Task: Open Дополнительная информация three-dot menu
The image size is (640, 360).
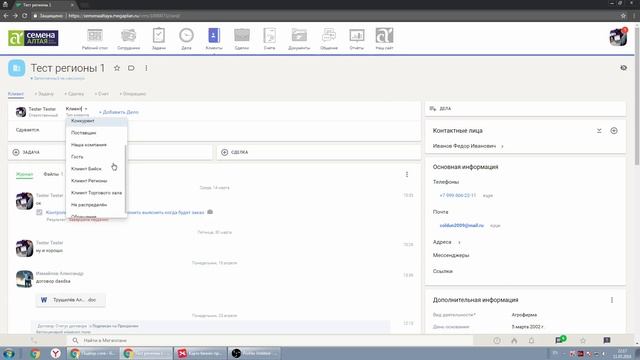Action: pos(612,300)
